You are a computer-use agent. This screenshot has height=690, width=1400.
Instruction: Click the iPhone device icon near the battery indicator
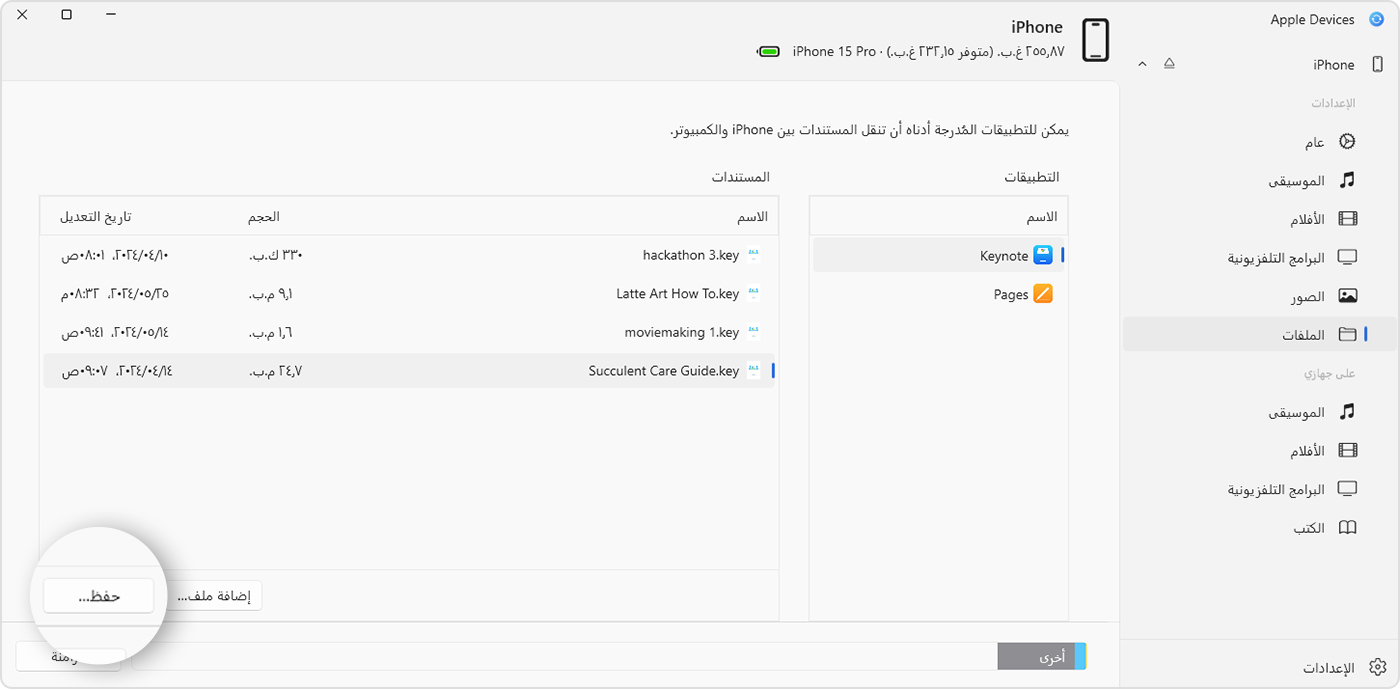[x=1095, y=40]
